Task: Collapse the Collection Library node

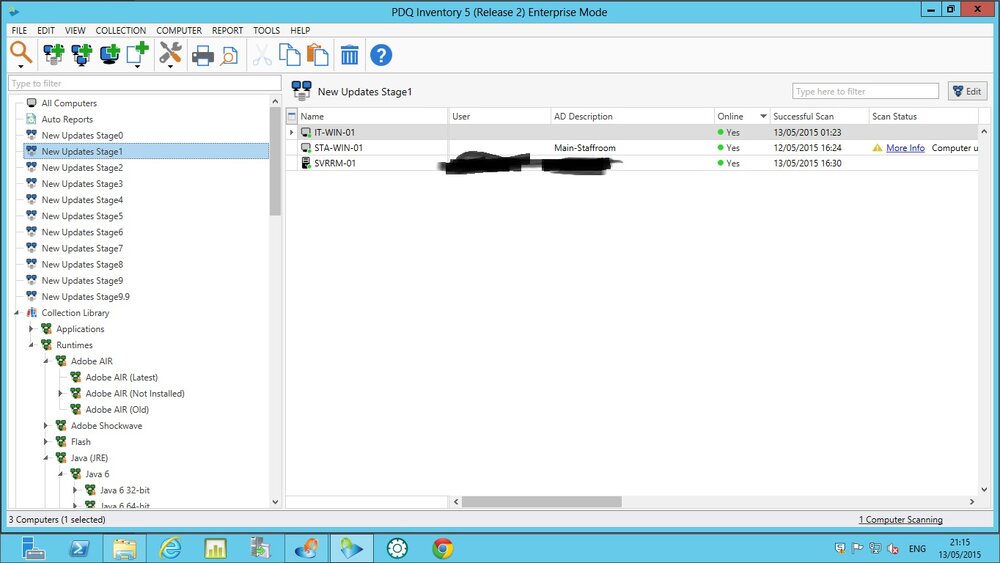Action: (x=17, y=313)
